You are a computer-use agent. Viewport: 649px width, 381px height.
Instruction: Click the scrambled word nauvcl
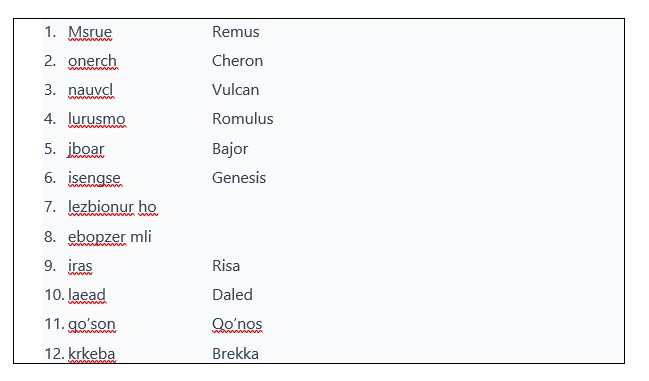tap(90, 90)
